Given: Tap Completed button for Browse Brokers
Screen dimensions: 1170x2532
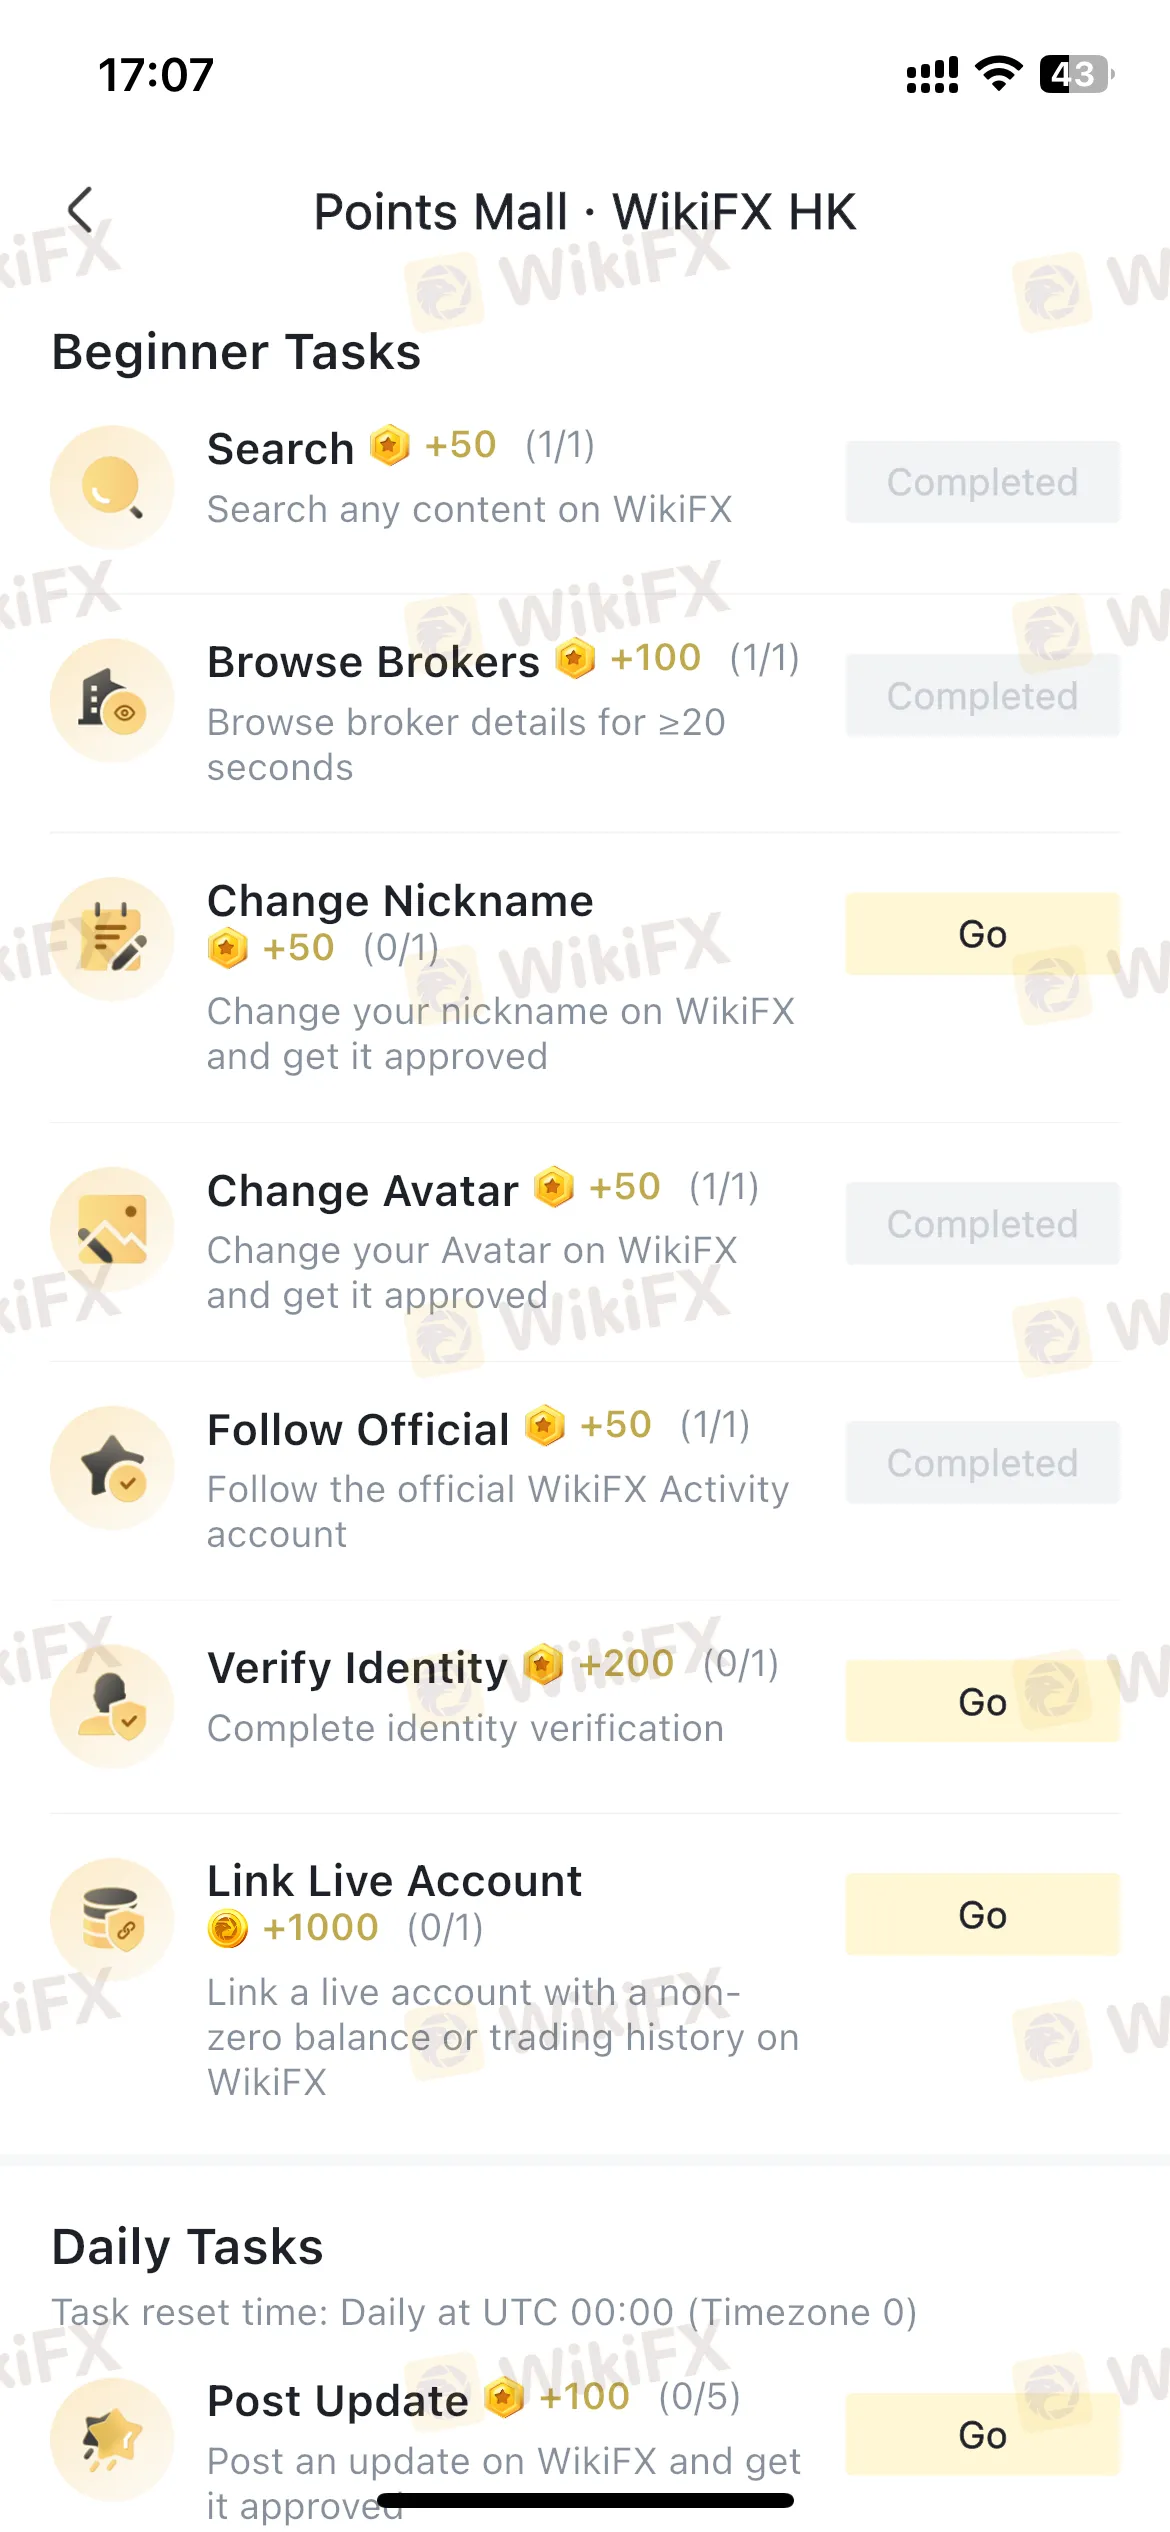Looking at the screenshot, I should 982,696.
